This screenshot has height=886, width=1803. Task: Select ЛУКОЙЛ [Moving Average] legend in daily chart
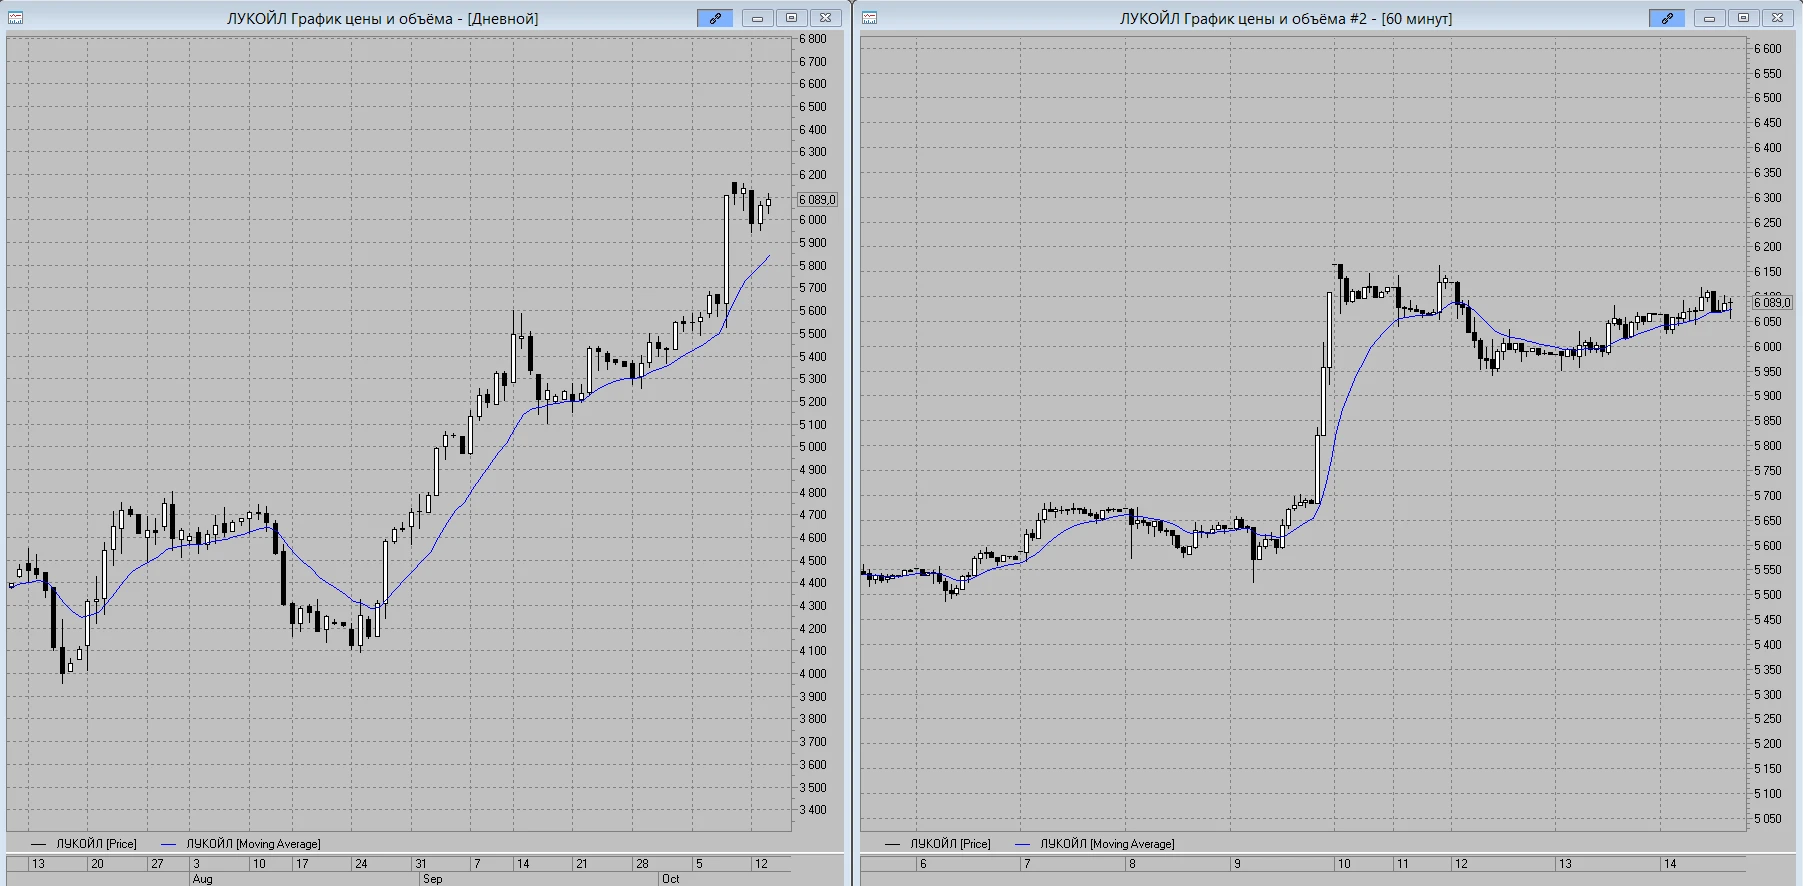(x=241, y=844)
